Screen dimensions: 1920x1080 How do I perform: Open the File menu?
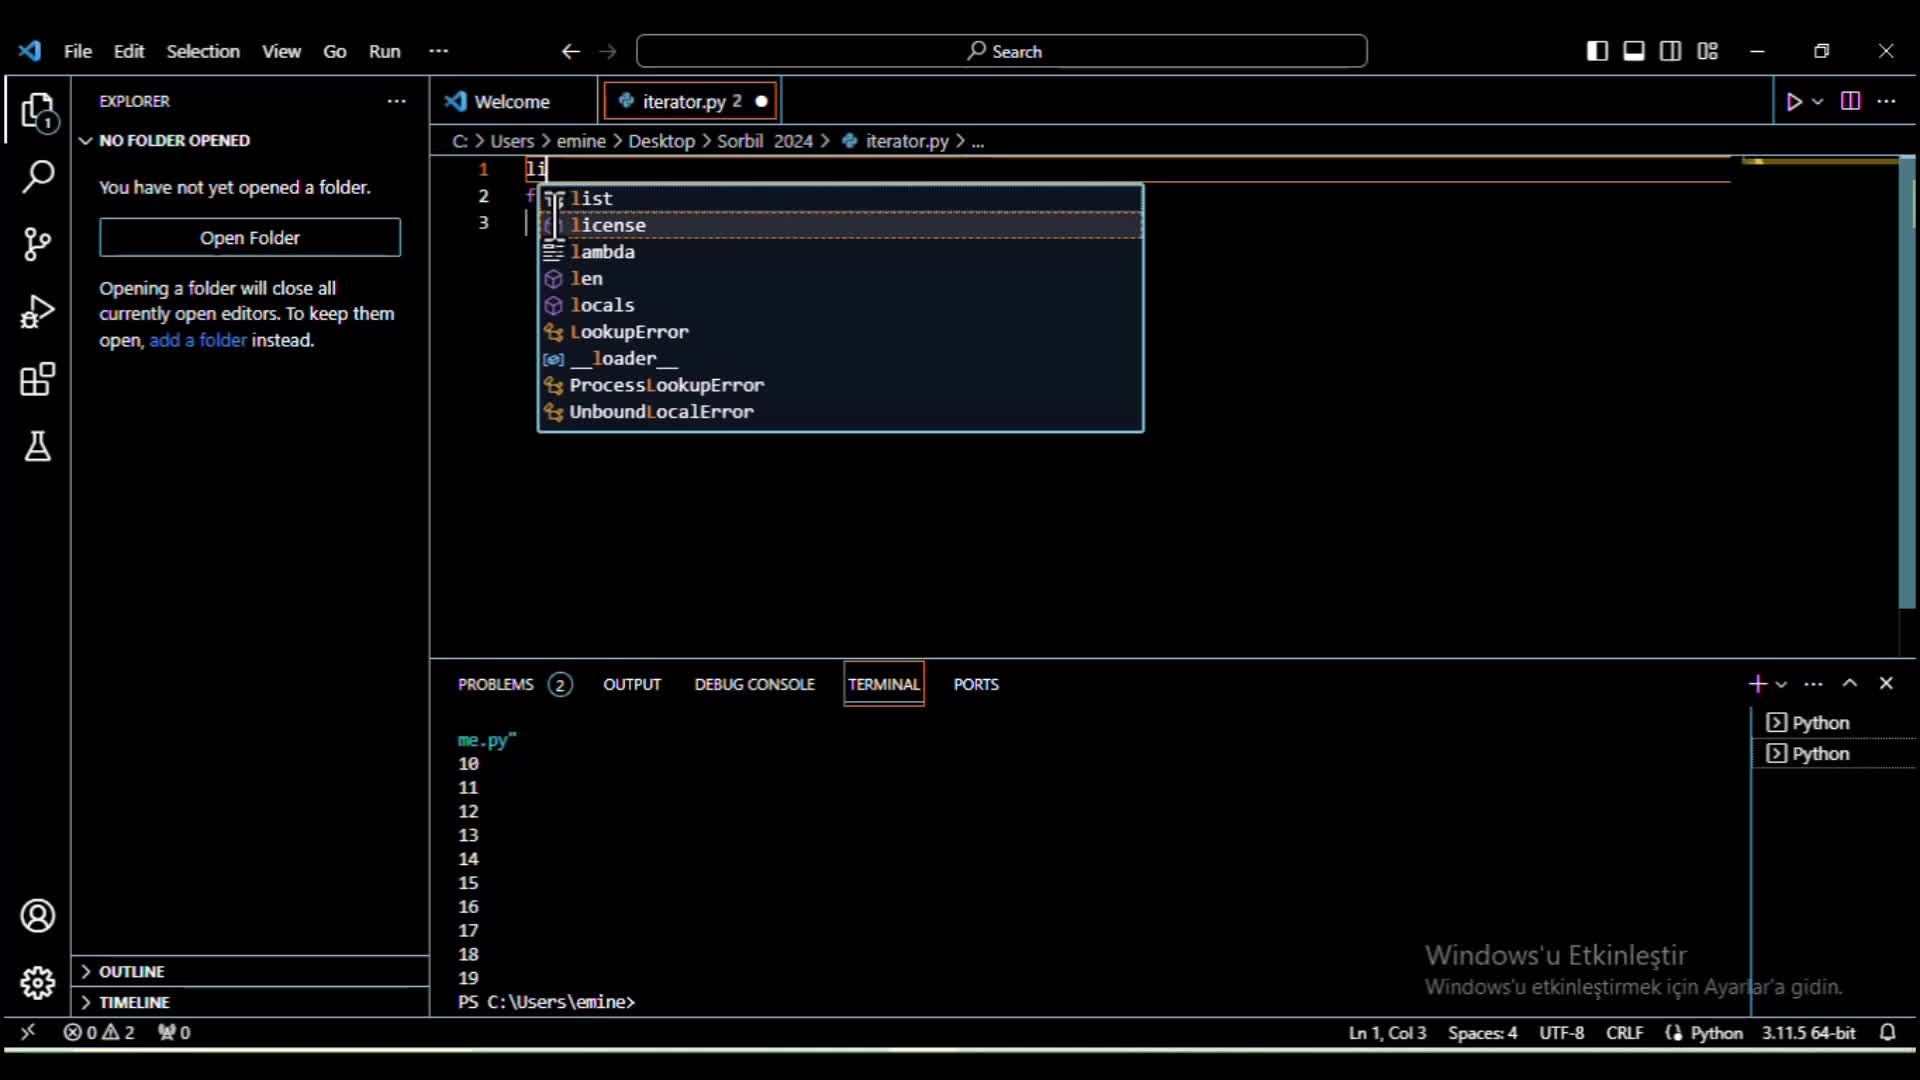[78, 51]
